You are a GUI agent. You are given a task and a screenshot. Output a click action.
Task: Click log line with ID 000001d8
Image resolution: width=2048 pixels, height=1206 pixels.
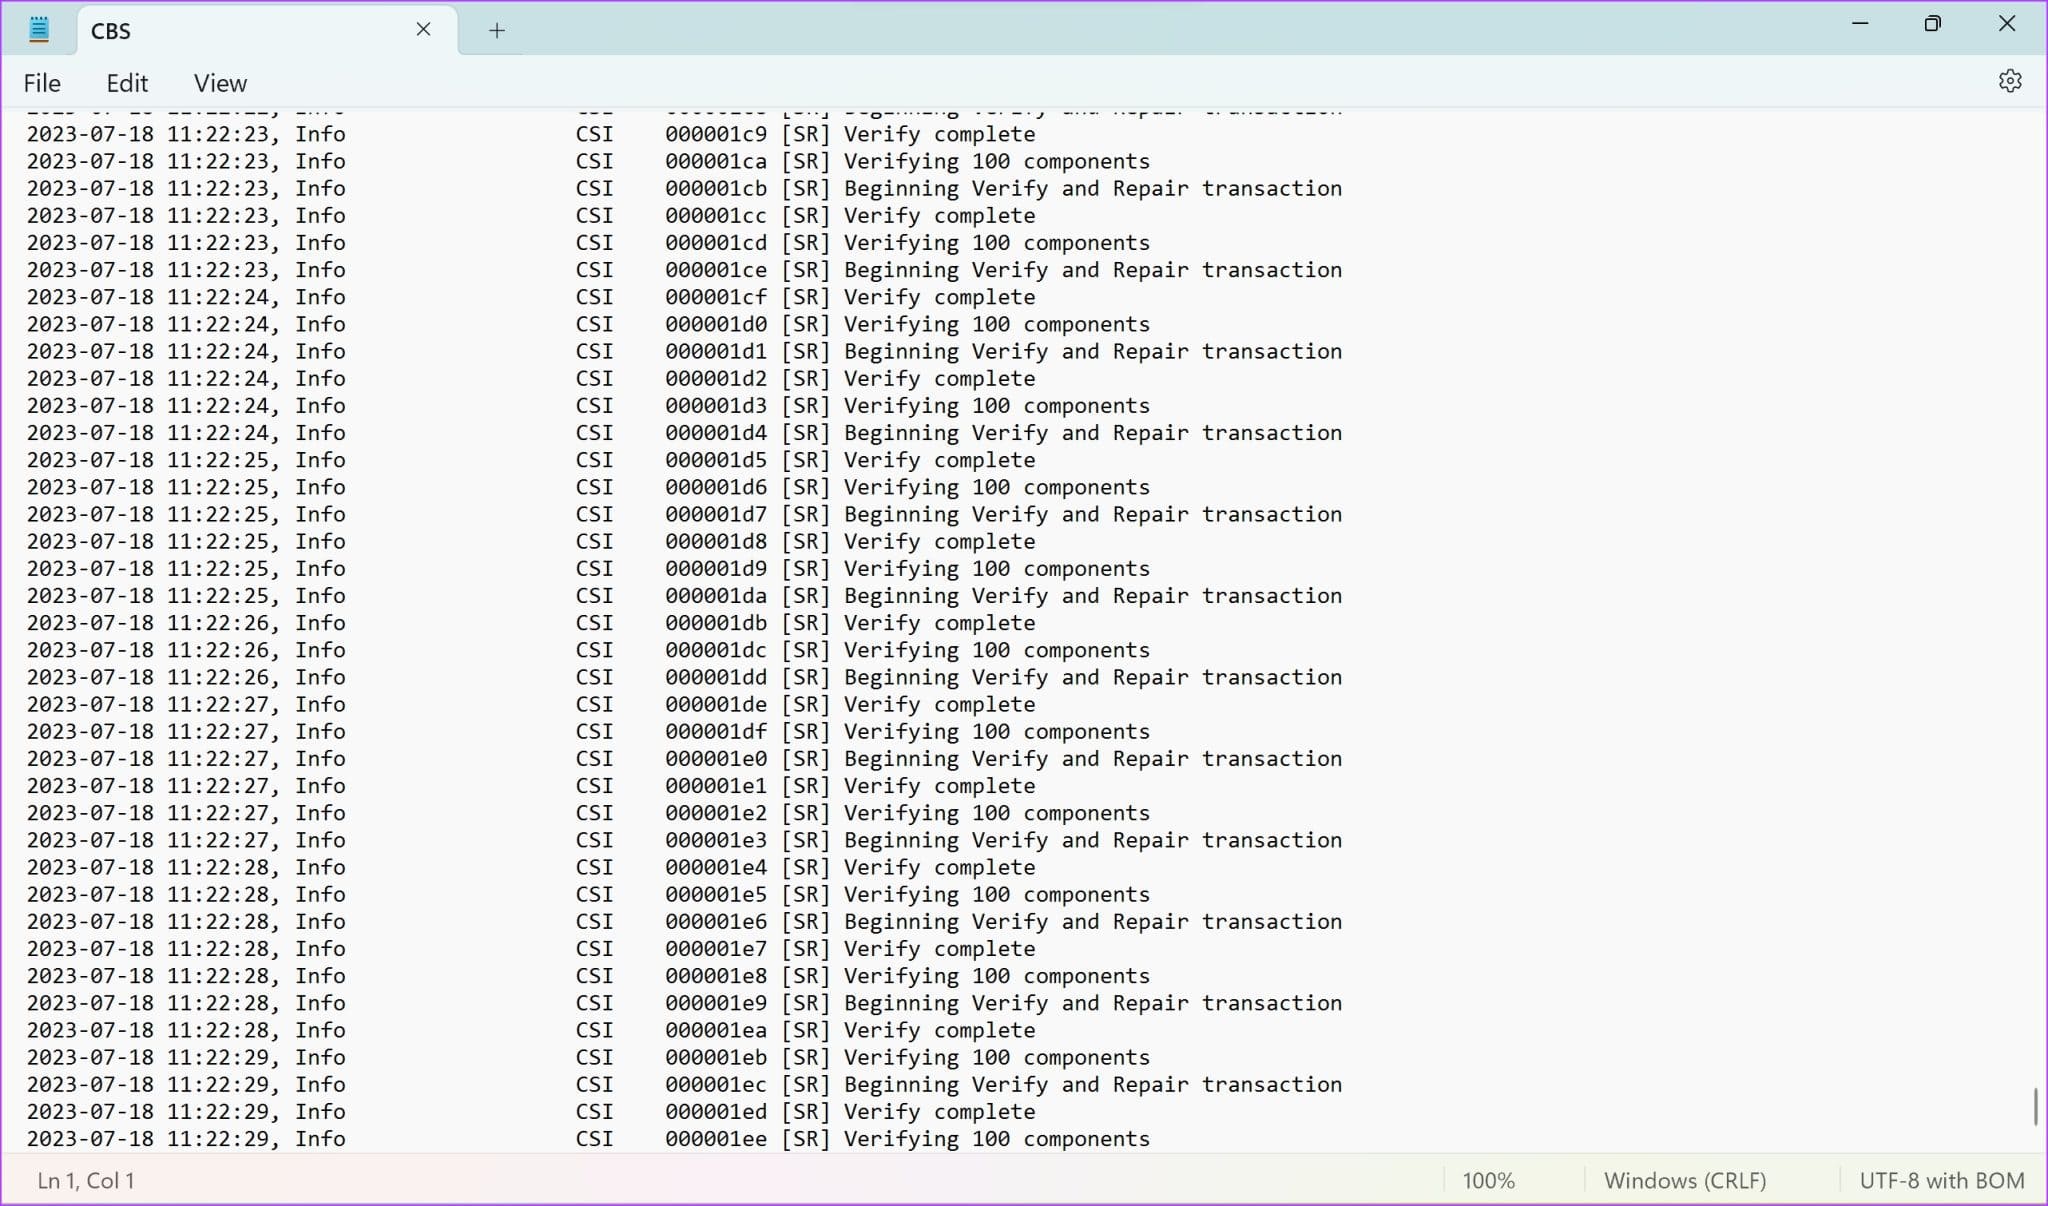tap(531, 541)
